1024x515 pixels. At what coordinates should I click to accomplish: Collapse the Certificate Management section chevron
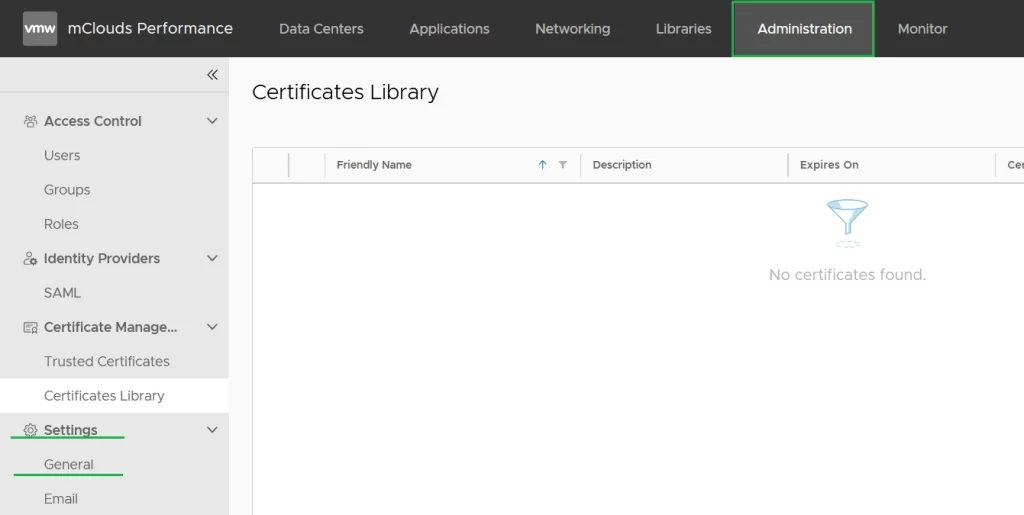[212, 327]
